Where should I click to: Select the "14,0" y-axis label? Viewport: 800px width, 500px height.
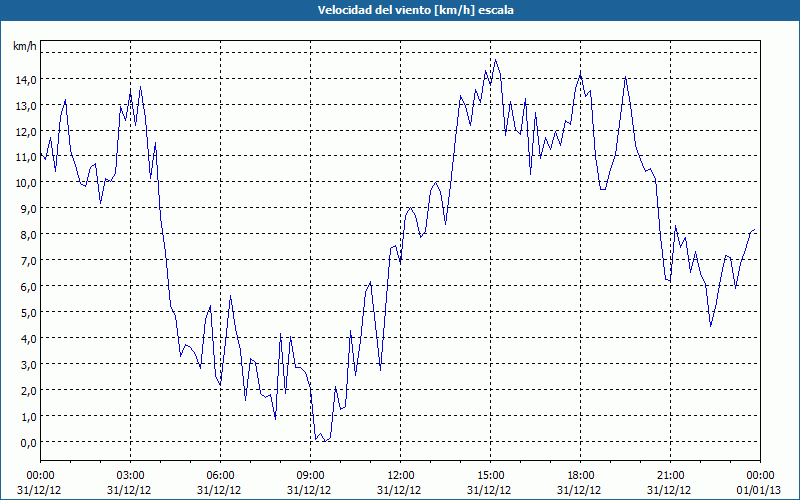[26, 79]
